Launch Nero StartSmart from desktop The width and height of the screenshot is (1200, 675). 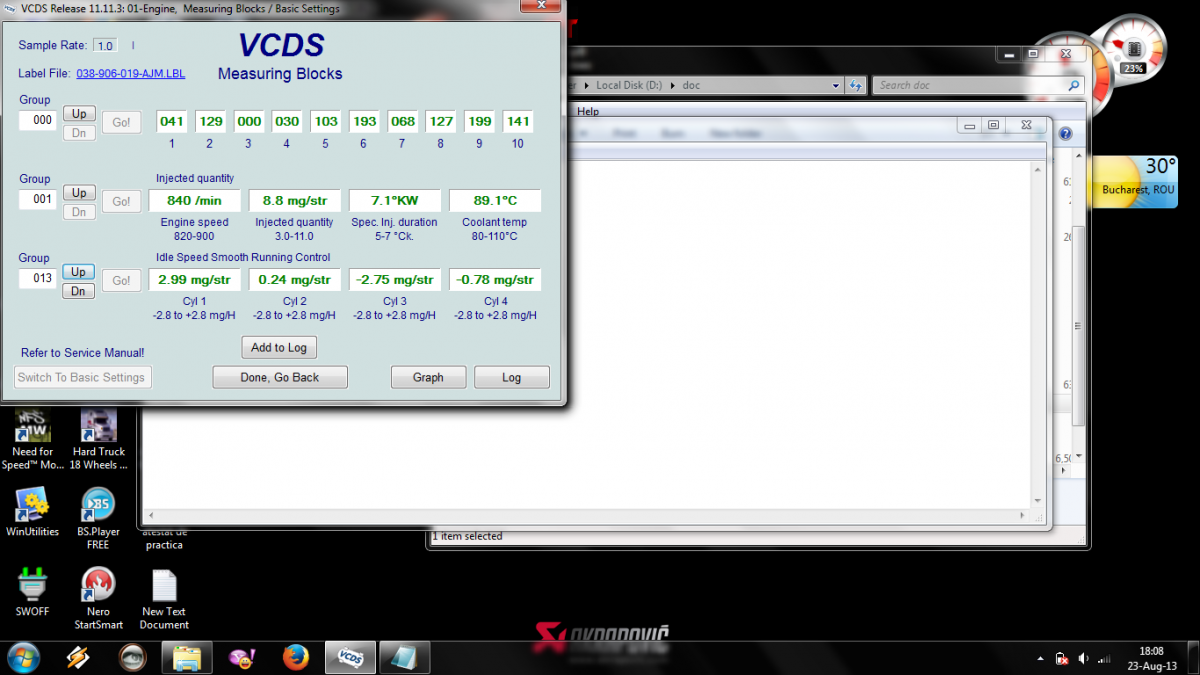click(x=98, y=598)
